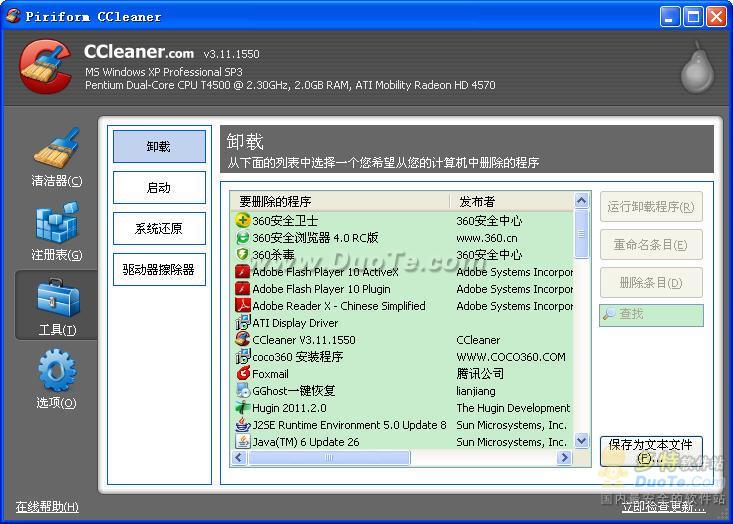
Task: Switch to the 启动 (Startup) tab
Action: point(159,187)
